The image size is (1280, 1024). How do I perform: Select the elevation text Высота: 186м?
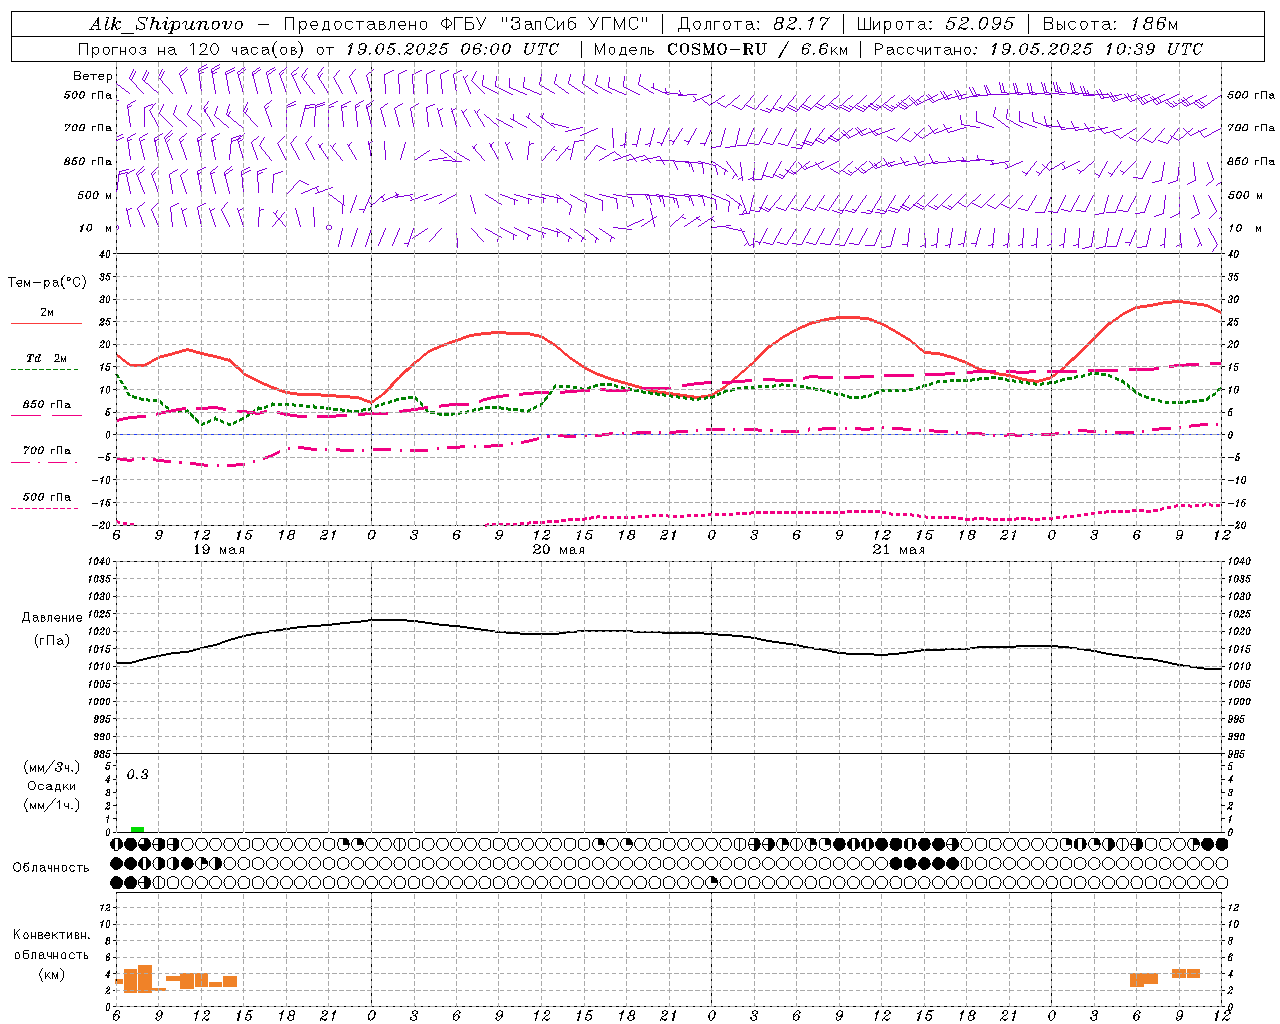pyautogui.click(x=1110, y=24)
